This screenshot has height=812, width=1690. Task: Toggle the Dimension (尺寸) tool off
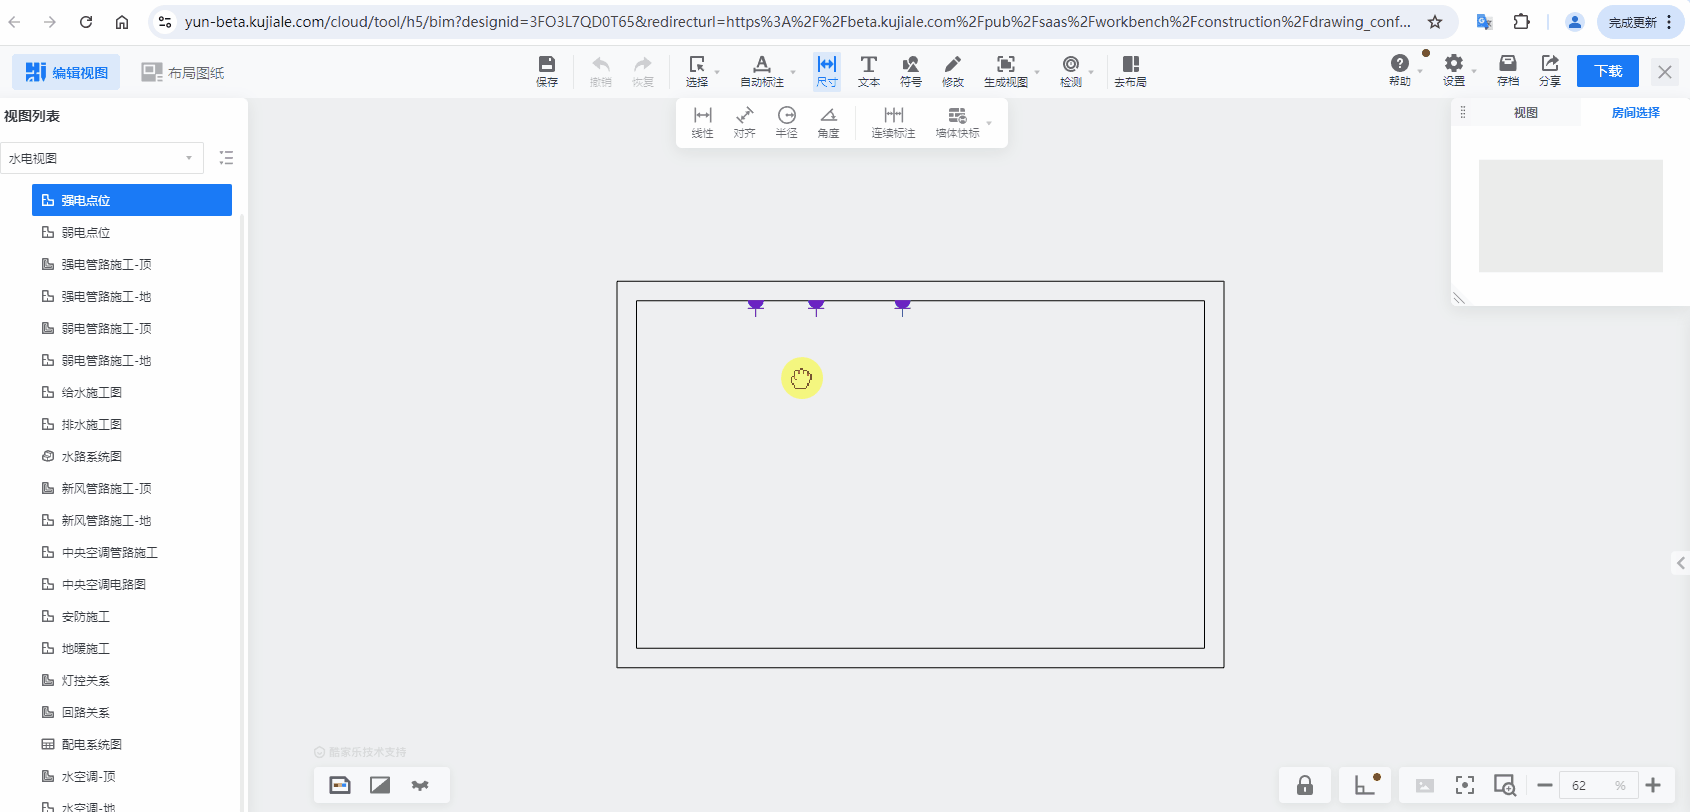[x=826, y=71]
